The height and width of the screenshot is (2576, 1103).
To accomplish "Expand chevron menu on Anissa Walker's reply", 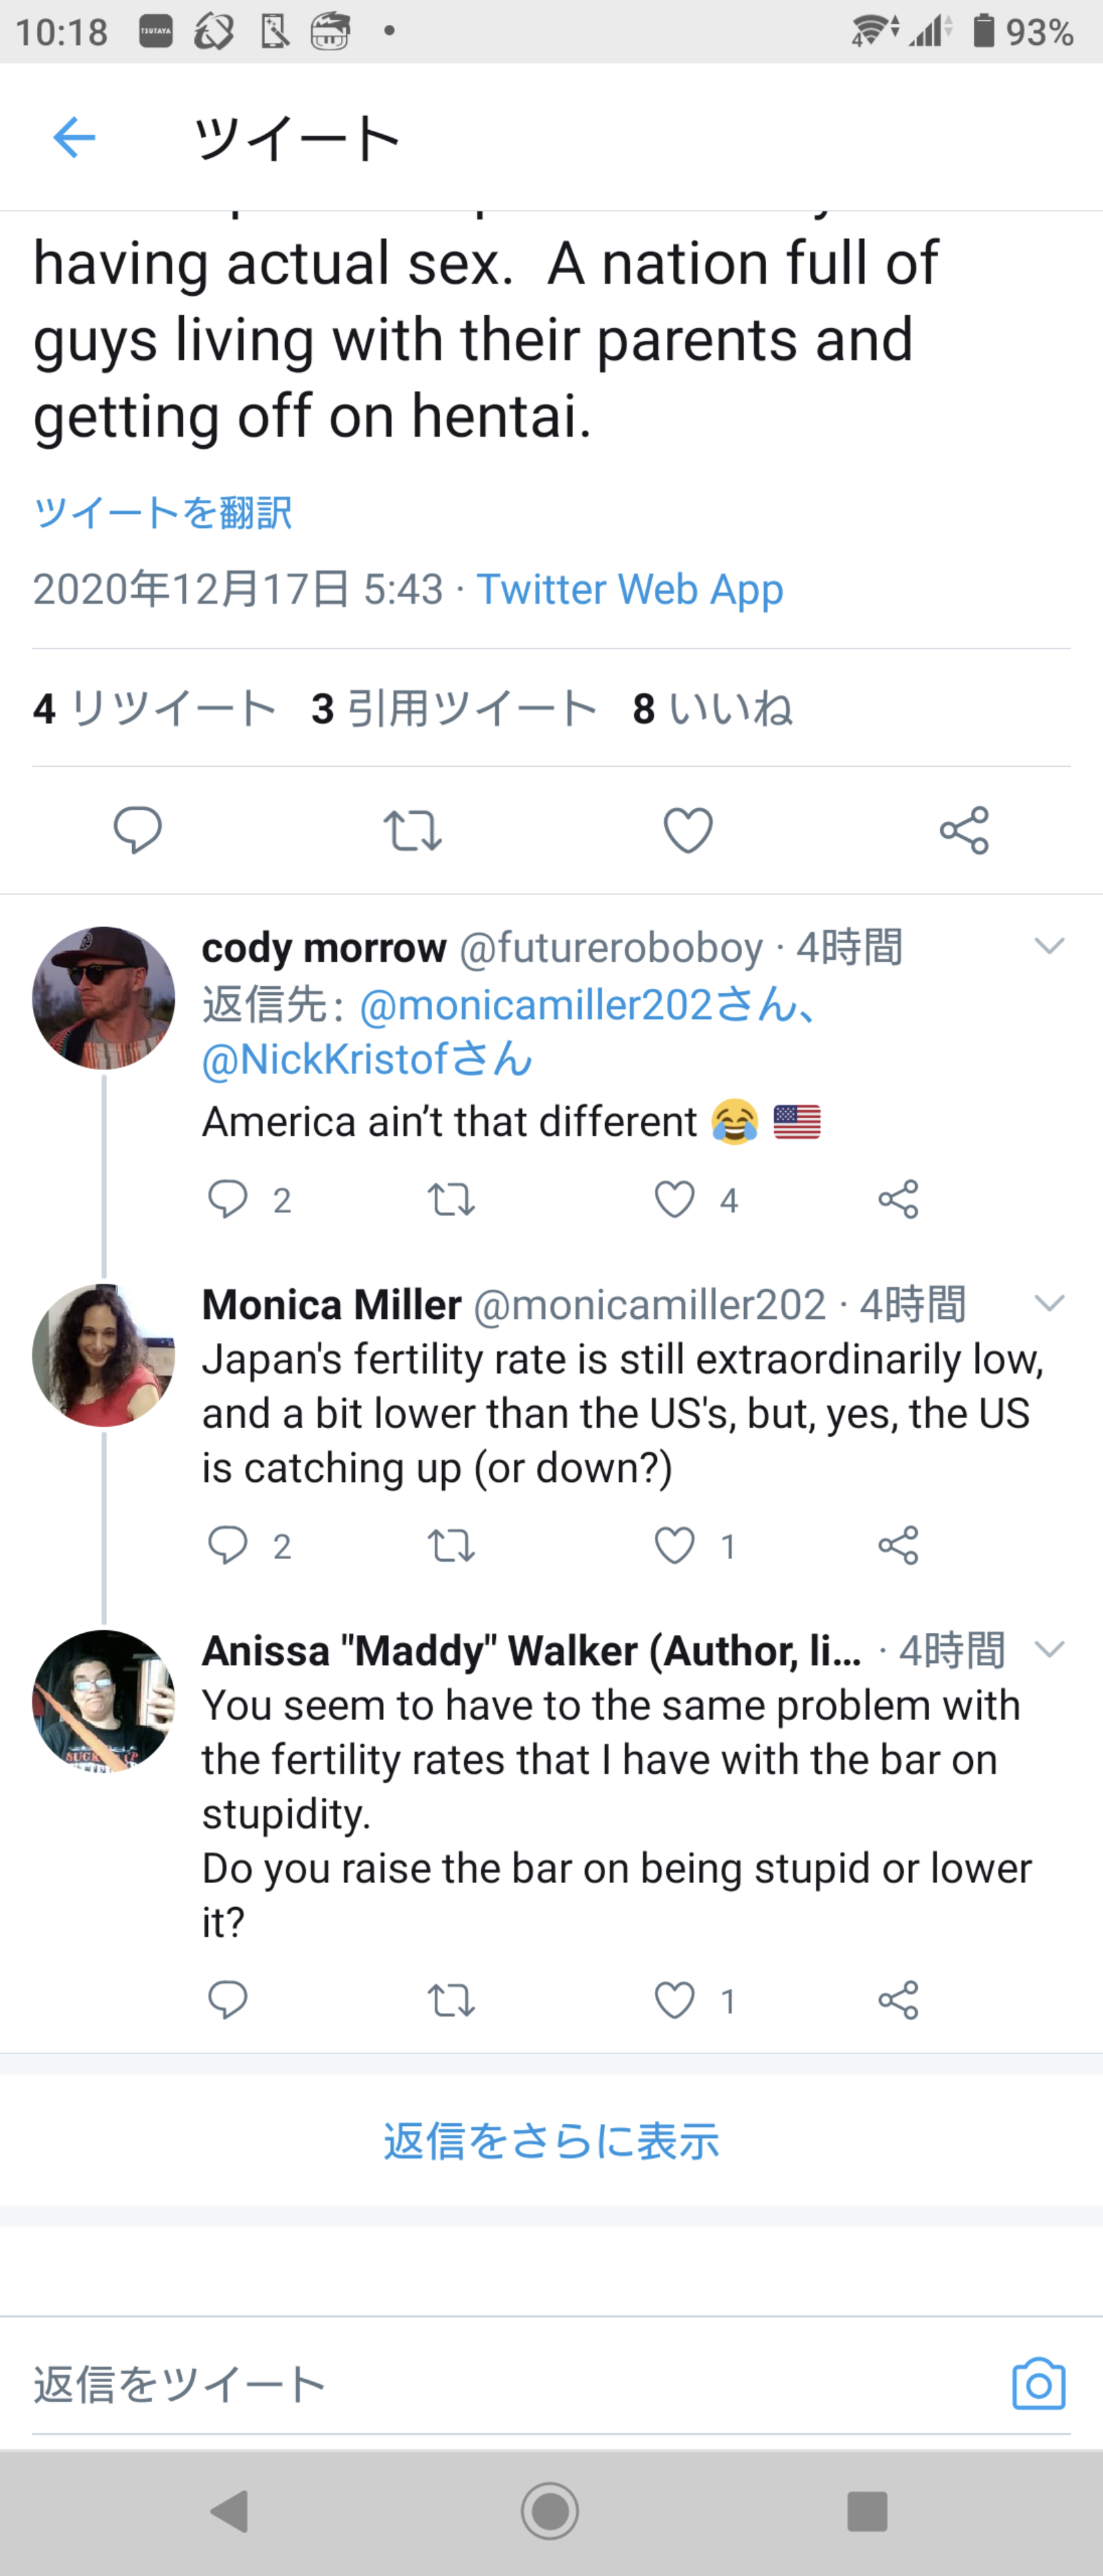I will click(1049, 1649).
